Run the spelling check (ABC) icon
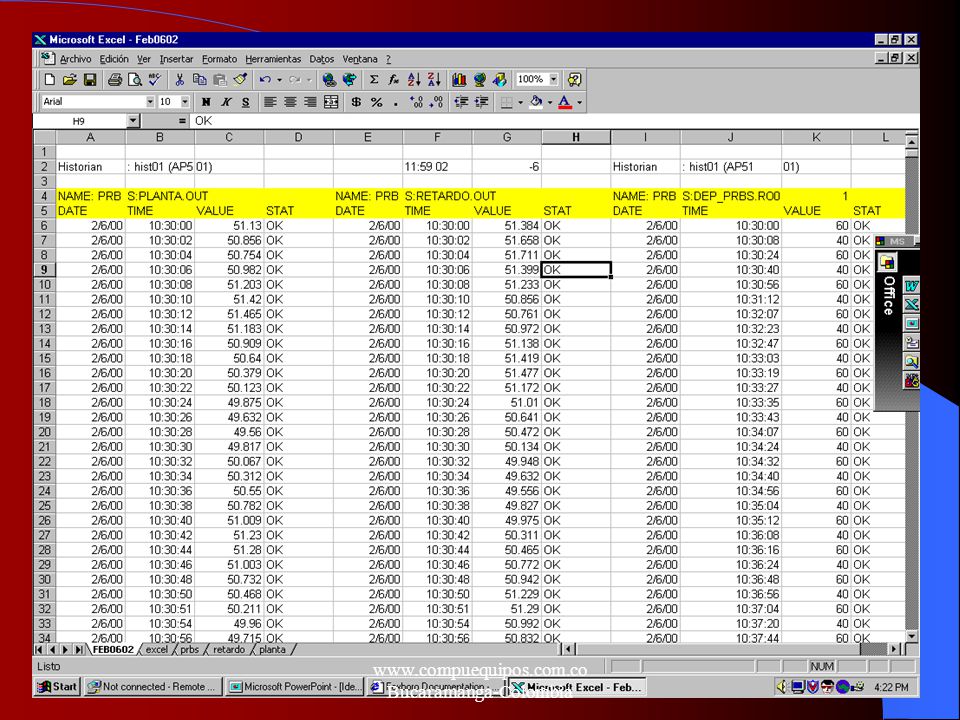 click(155, 80)
